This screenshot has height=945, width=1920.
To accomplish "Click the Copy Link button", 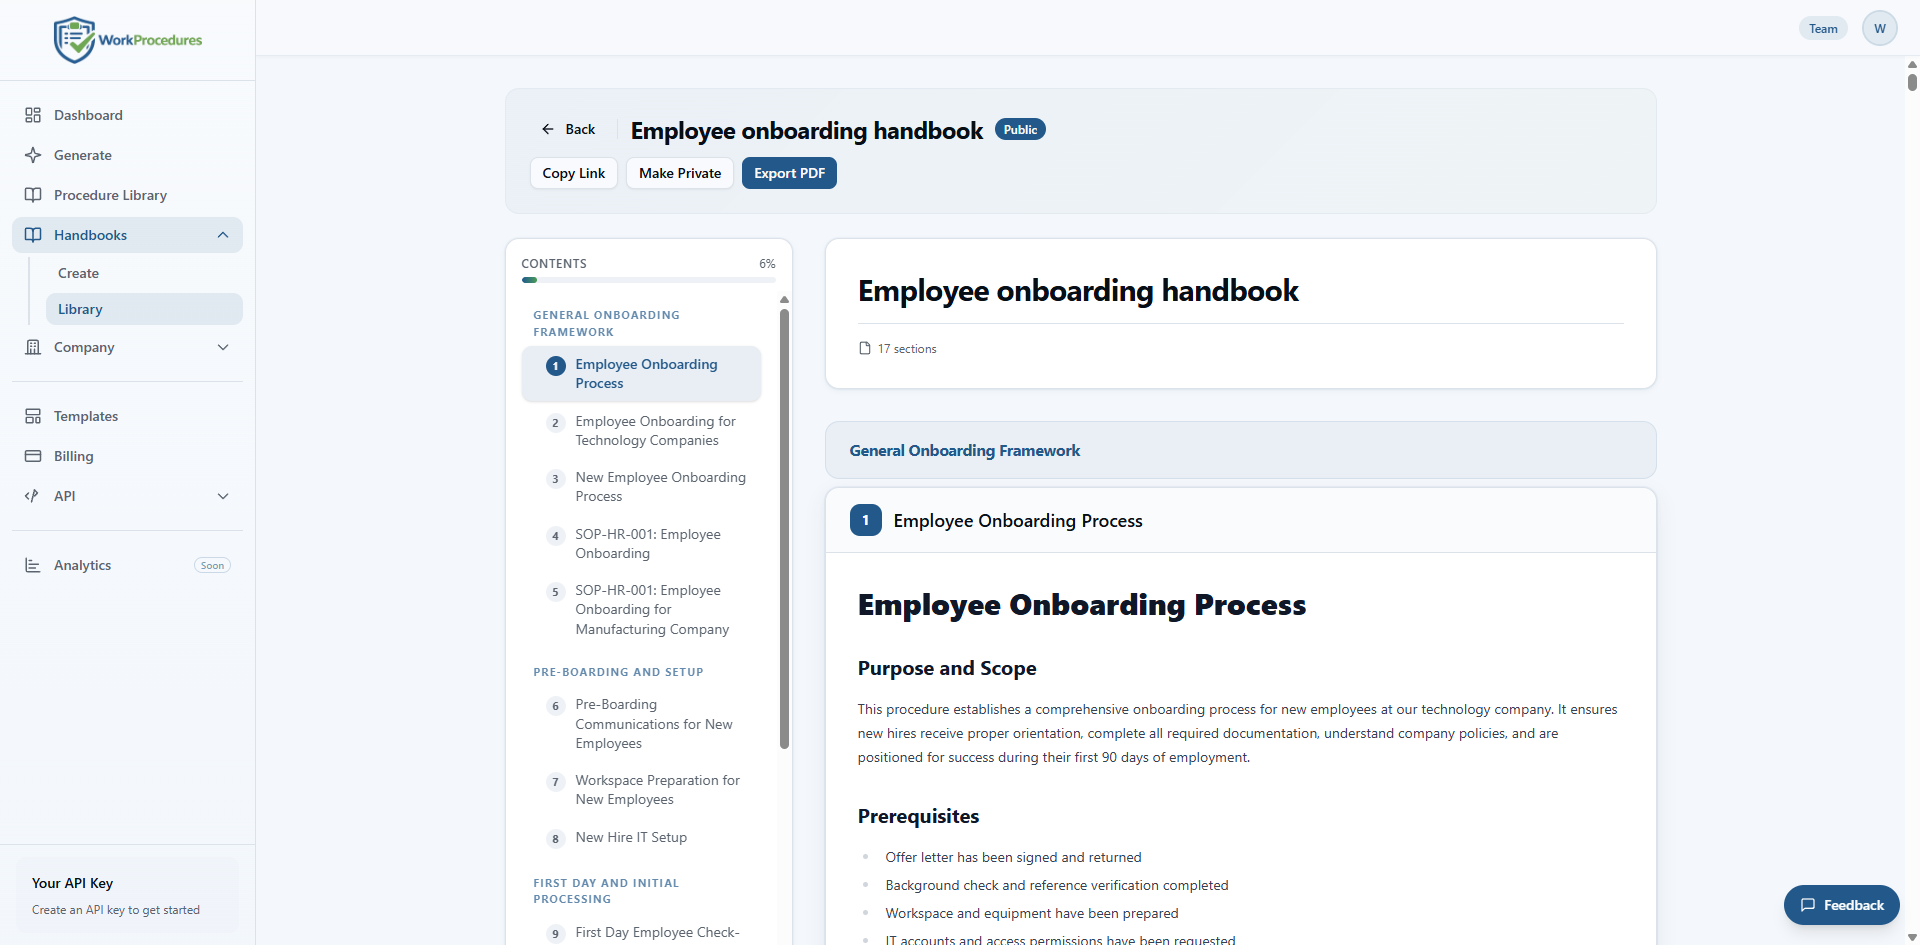I will [x=573, y=173].
